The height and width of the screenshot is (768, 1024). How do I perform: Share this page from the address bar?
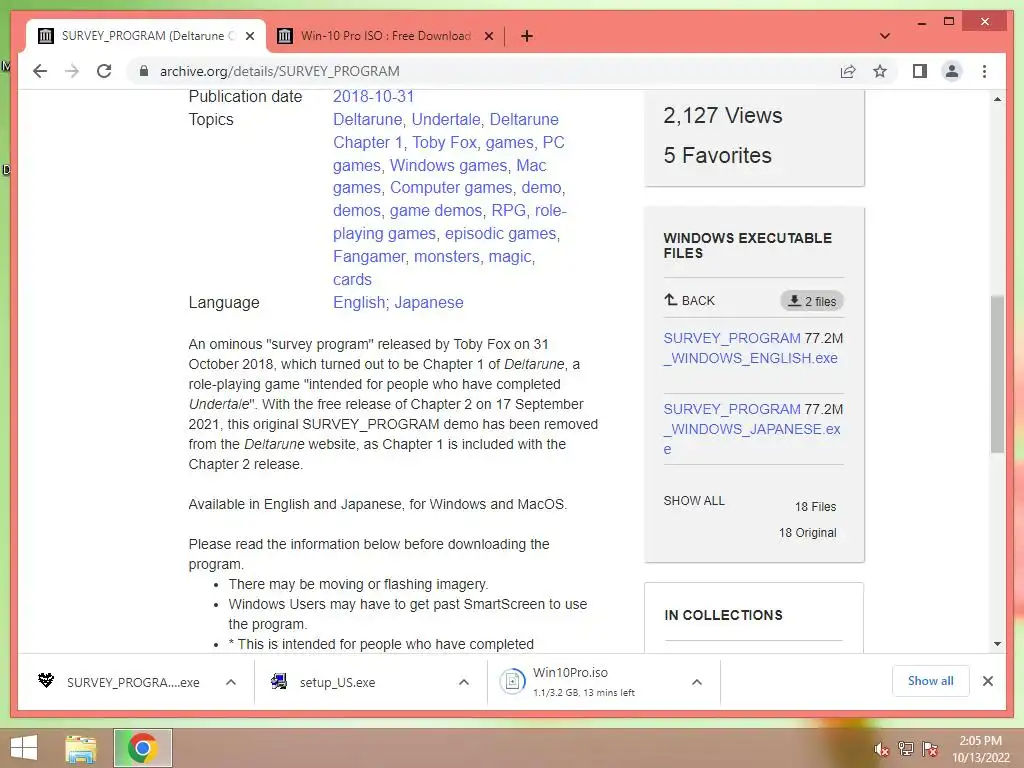(848, 71)
